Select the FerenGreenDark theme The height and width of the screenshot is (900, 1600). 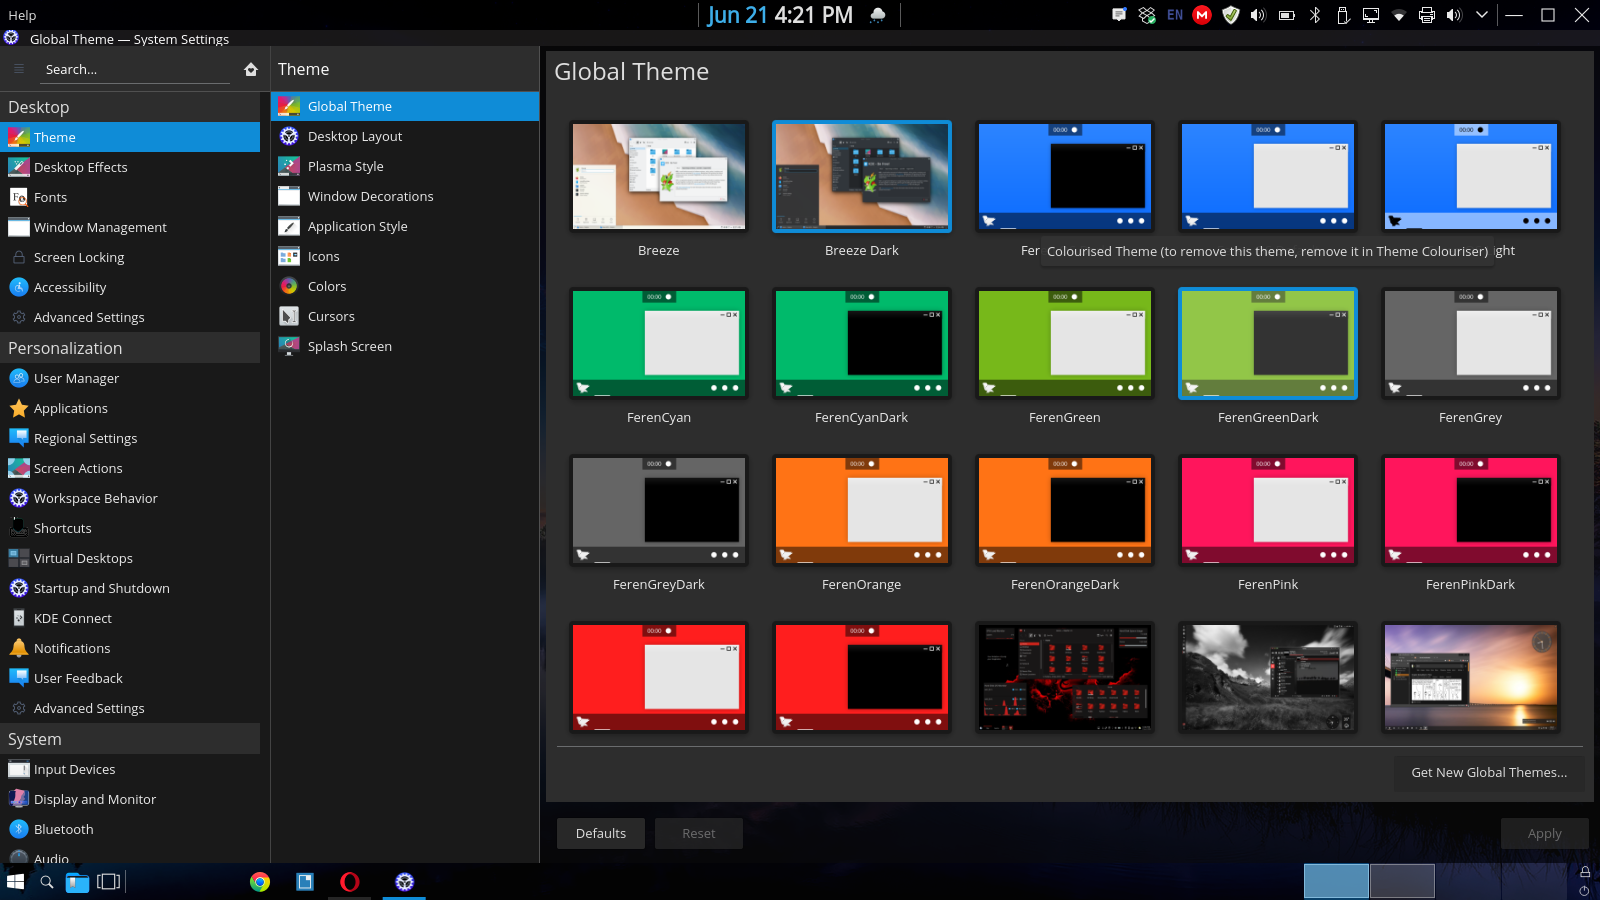pyautogui.click(x=1268, y=343)
